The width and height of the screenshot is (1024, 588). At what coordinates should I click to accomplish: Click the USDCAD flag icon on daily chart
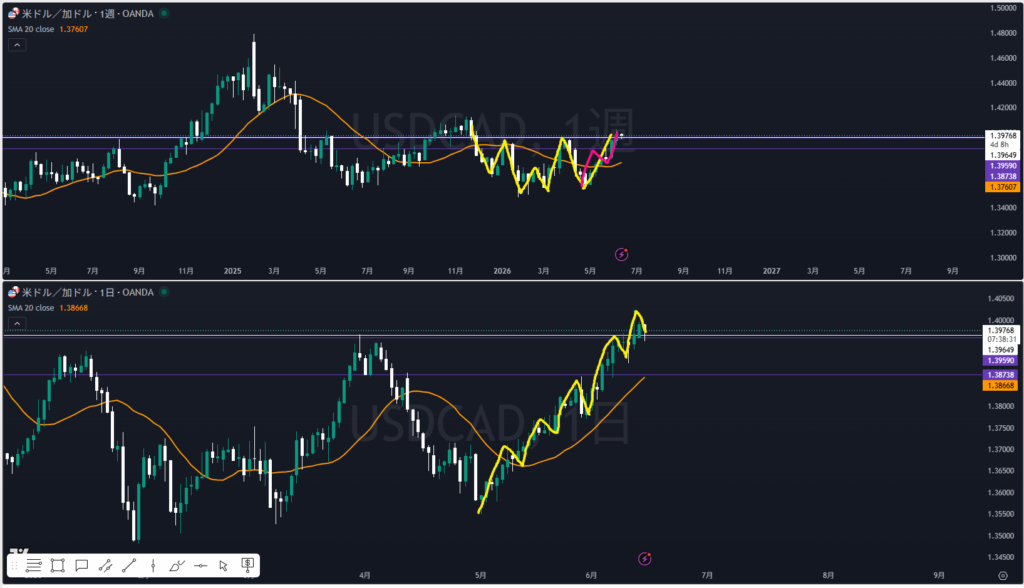pyautogui.click(x=13, y=292)
